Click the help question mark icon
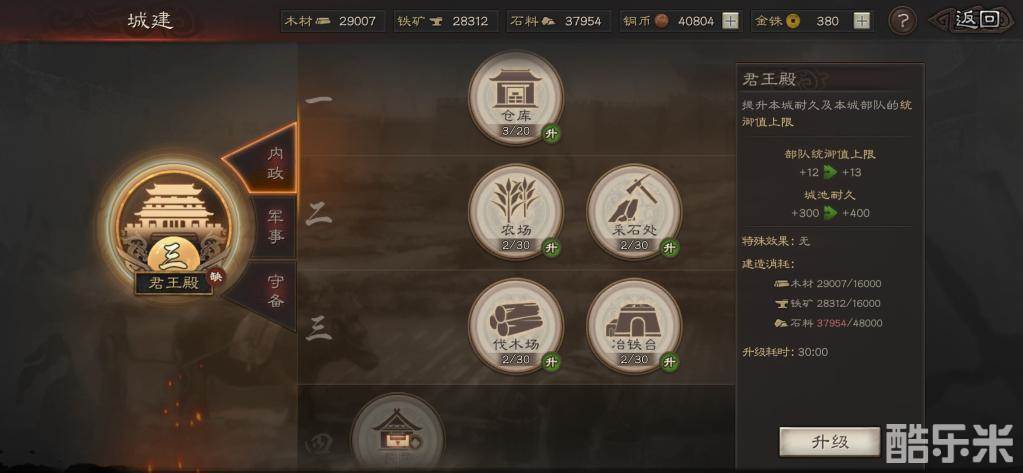 coord(902,22)
